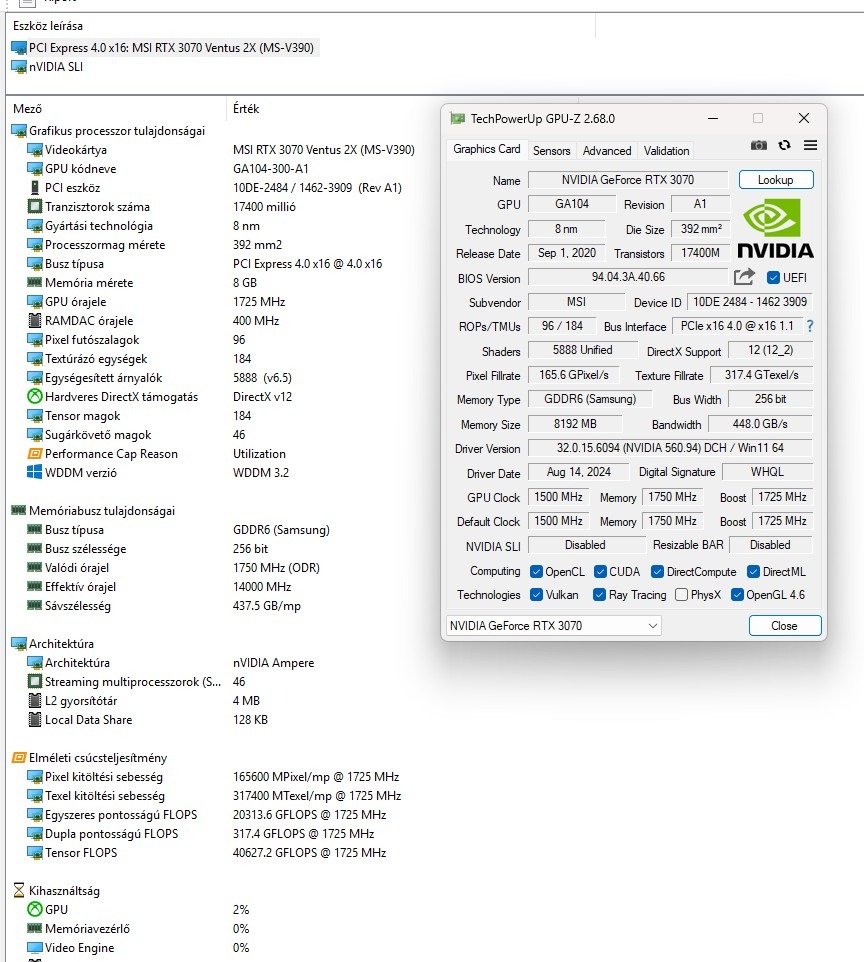This screenshot has width=864, height=962.
Task: Click the Close button in GPU-Z
Action: (784, 626)
